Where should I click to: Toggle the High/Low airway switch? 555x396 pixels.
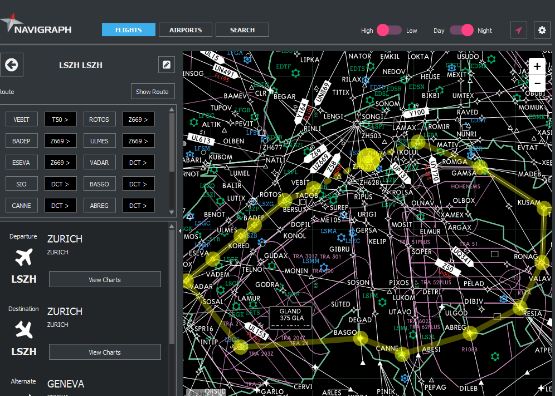click(x=389, y=30)
